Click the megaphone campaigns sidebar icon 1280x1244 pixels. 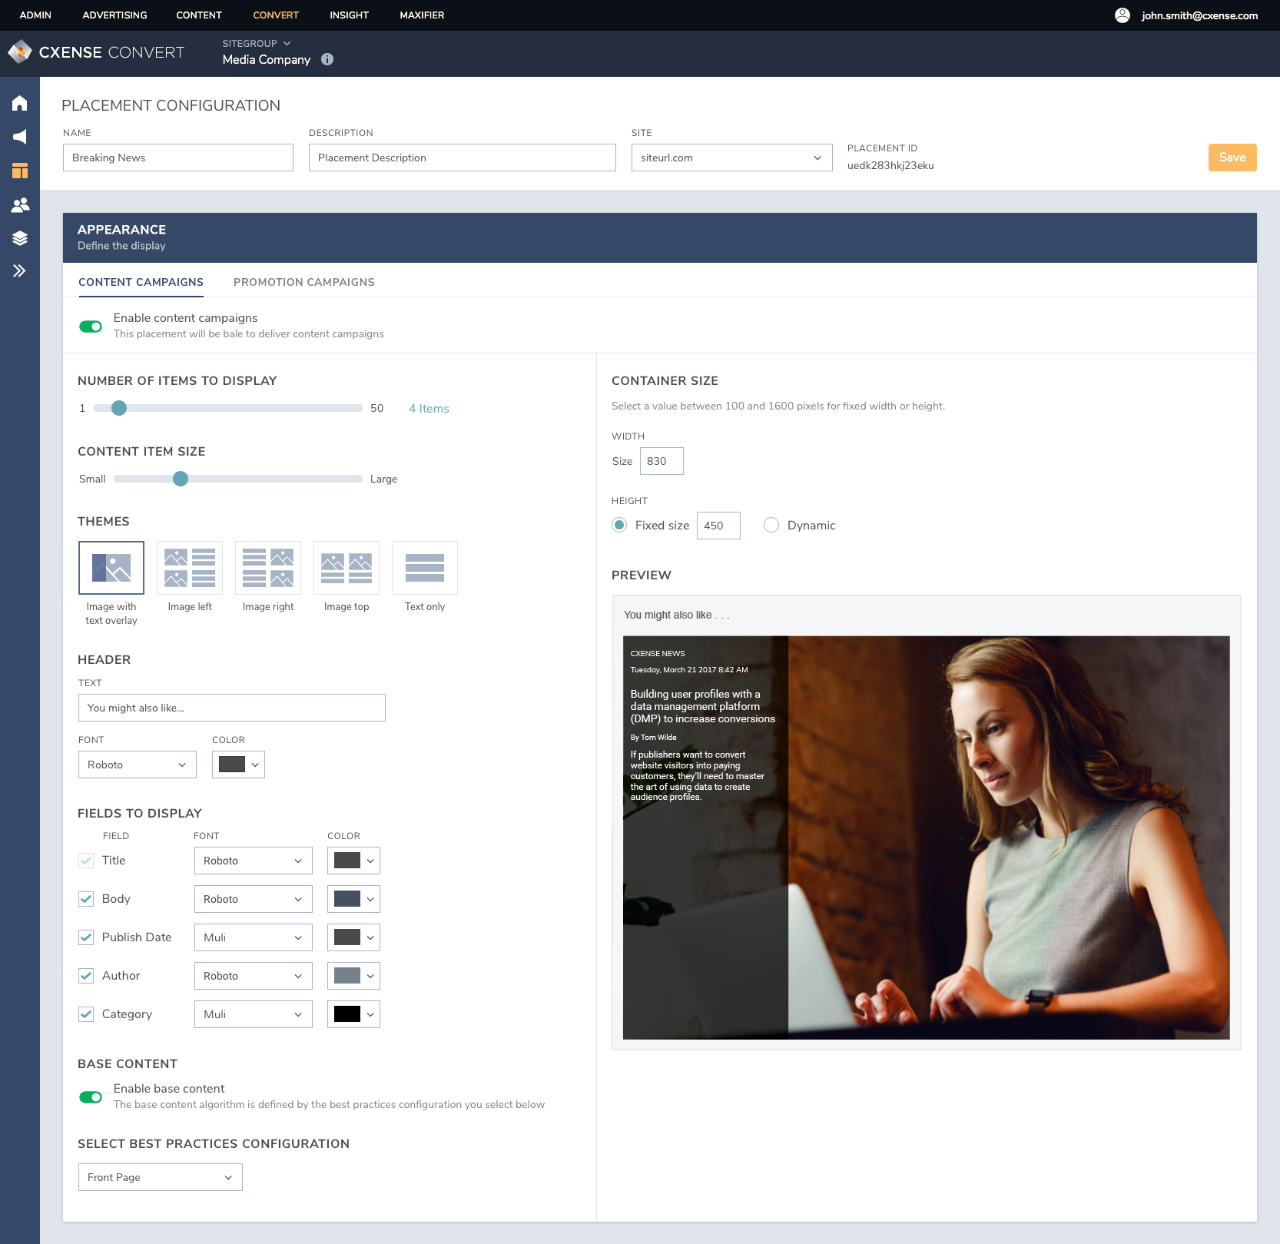(19, 137)
